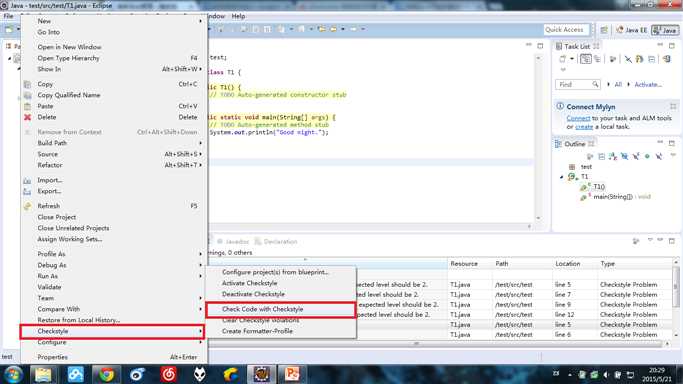Viewport: 683px width, 384px height.
Task: Click Connect link in Mylyn
Action: (x=578, y=118)
